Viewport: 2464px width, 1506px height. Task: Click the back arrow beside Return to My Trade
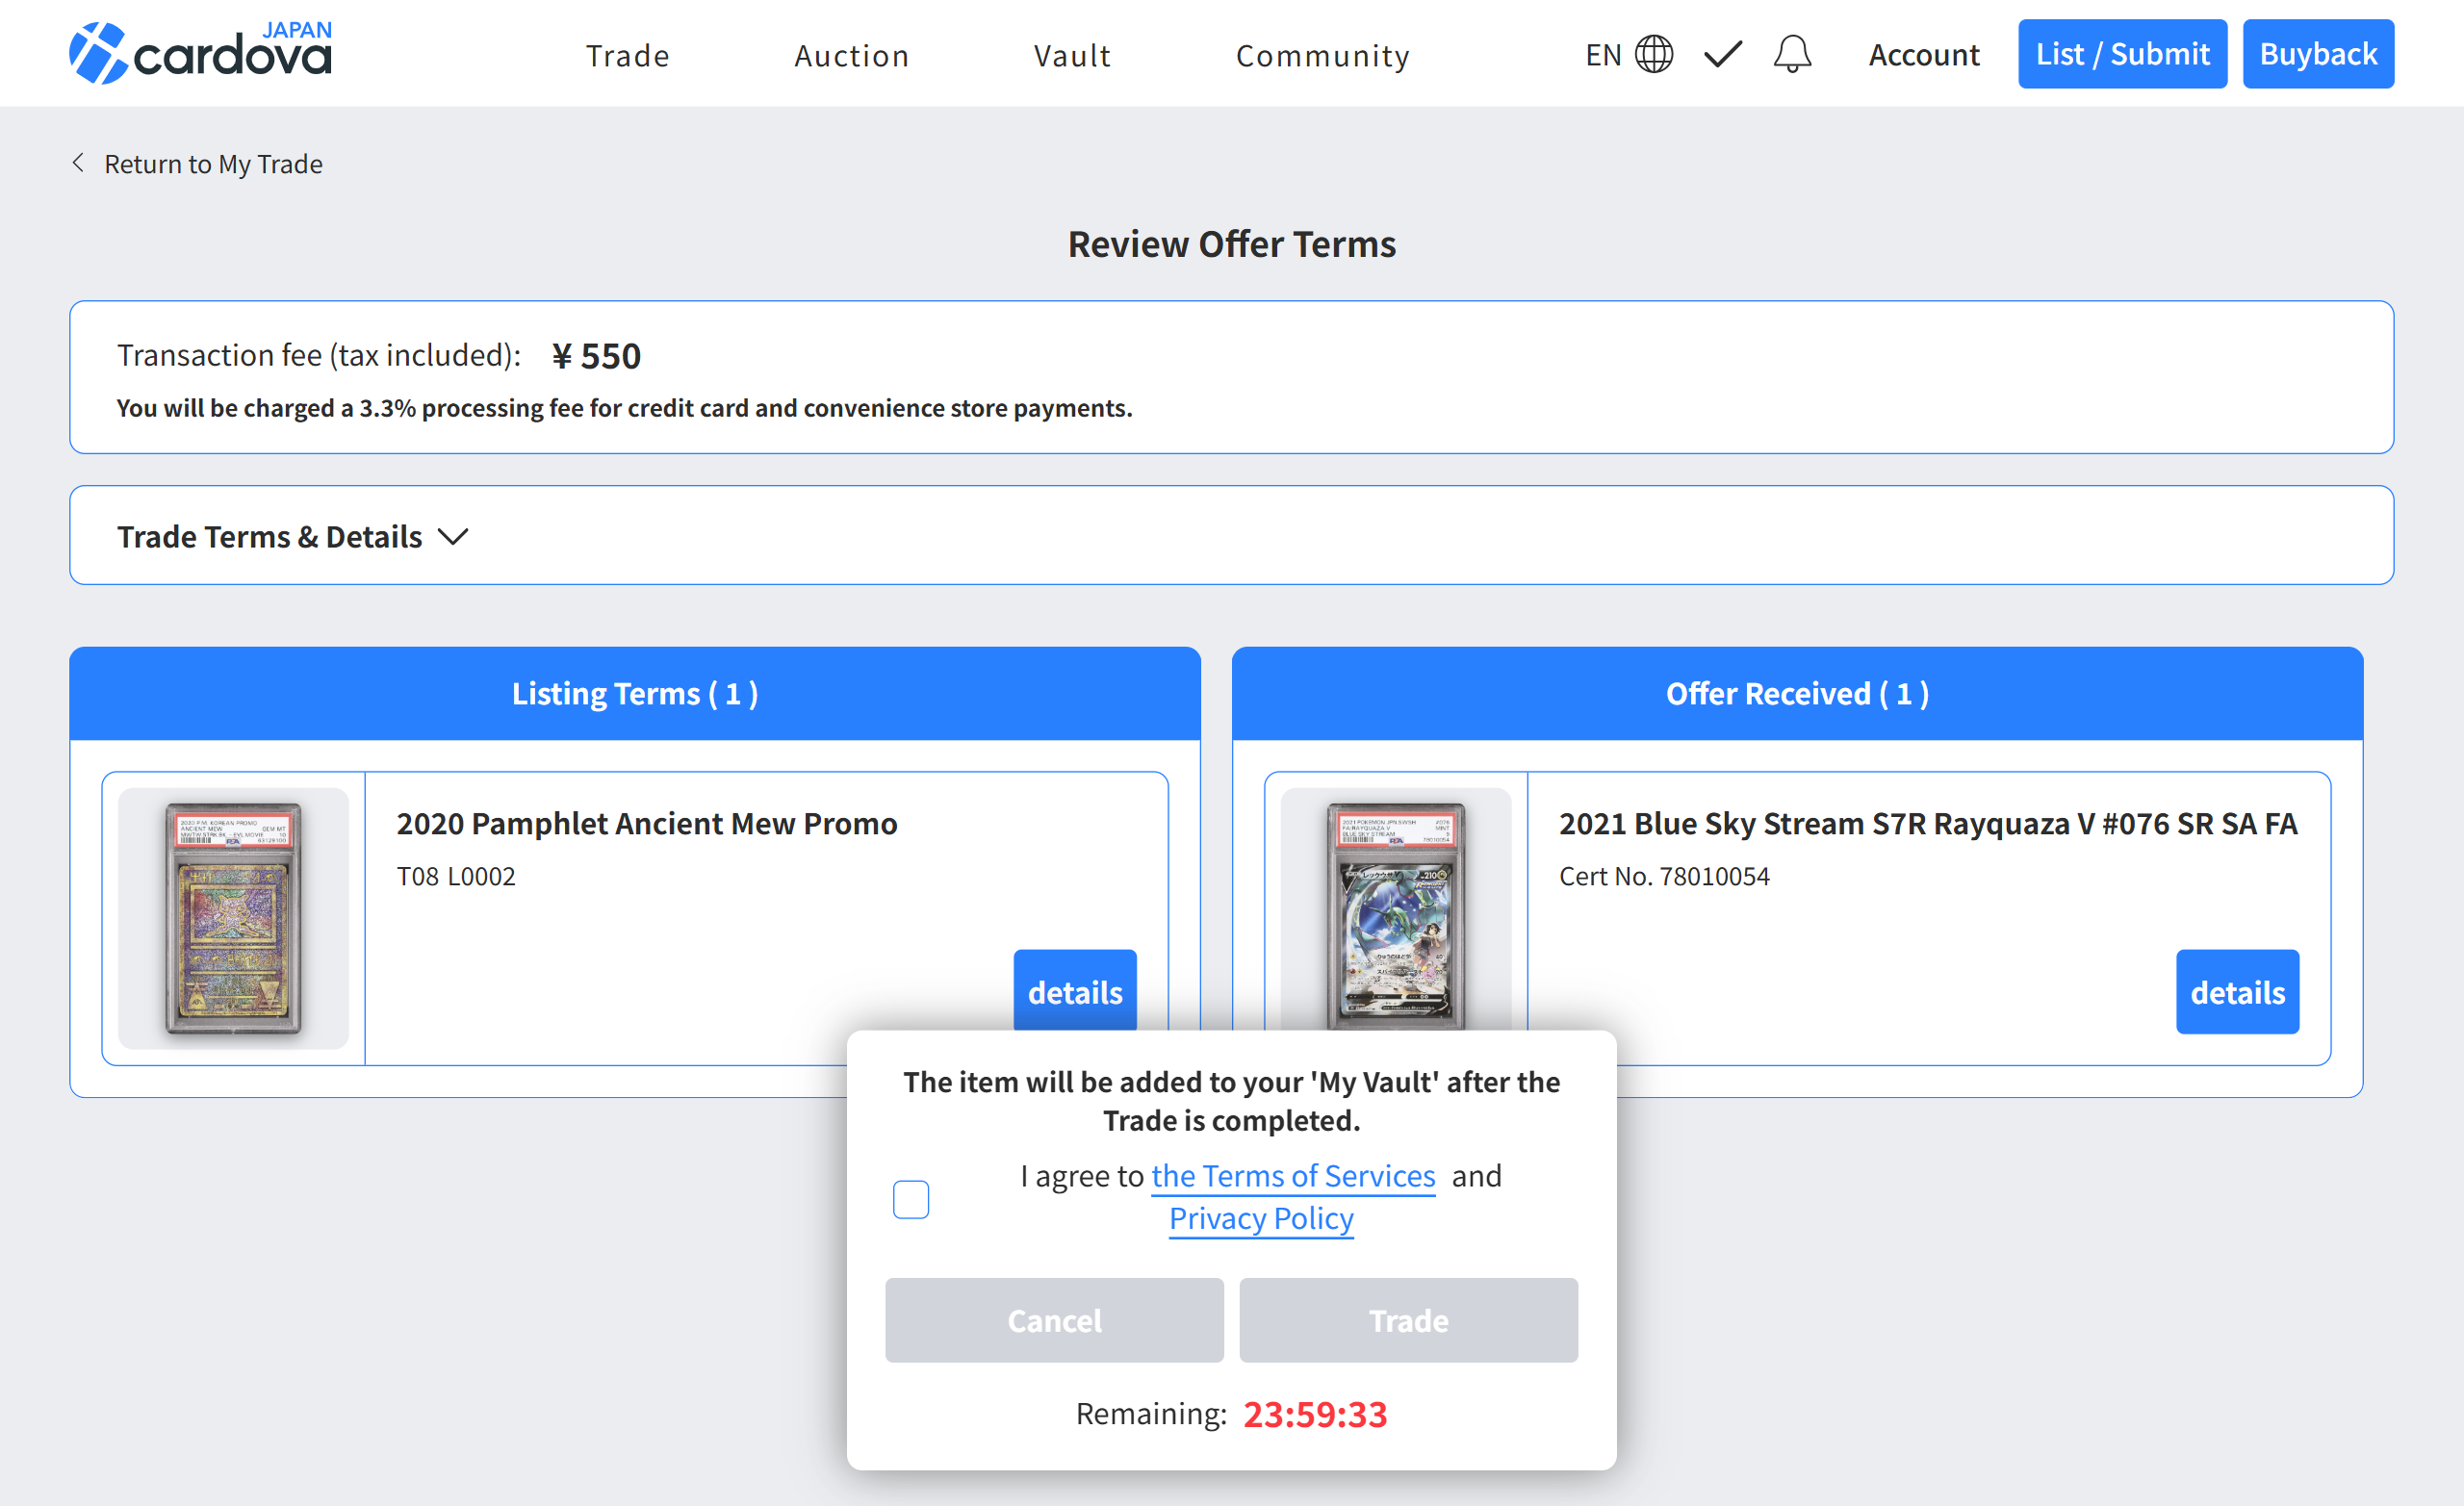point(78,163)
